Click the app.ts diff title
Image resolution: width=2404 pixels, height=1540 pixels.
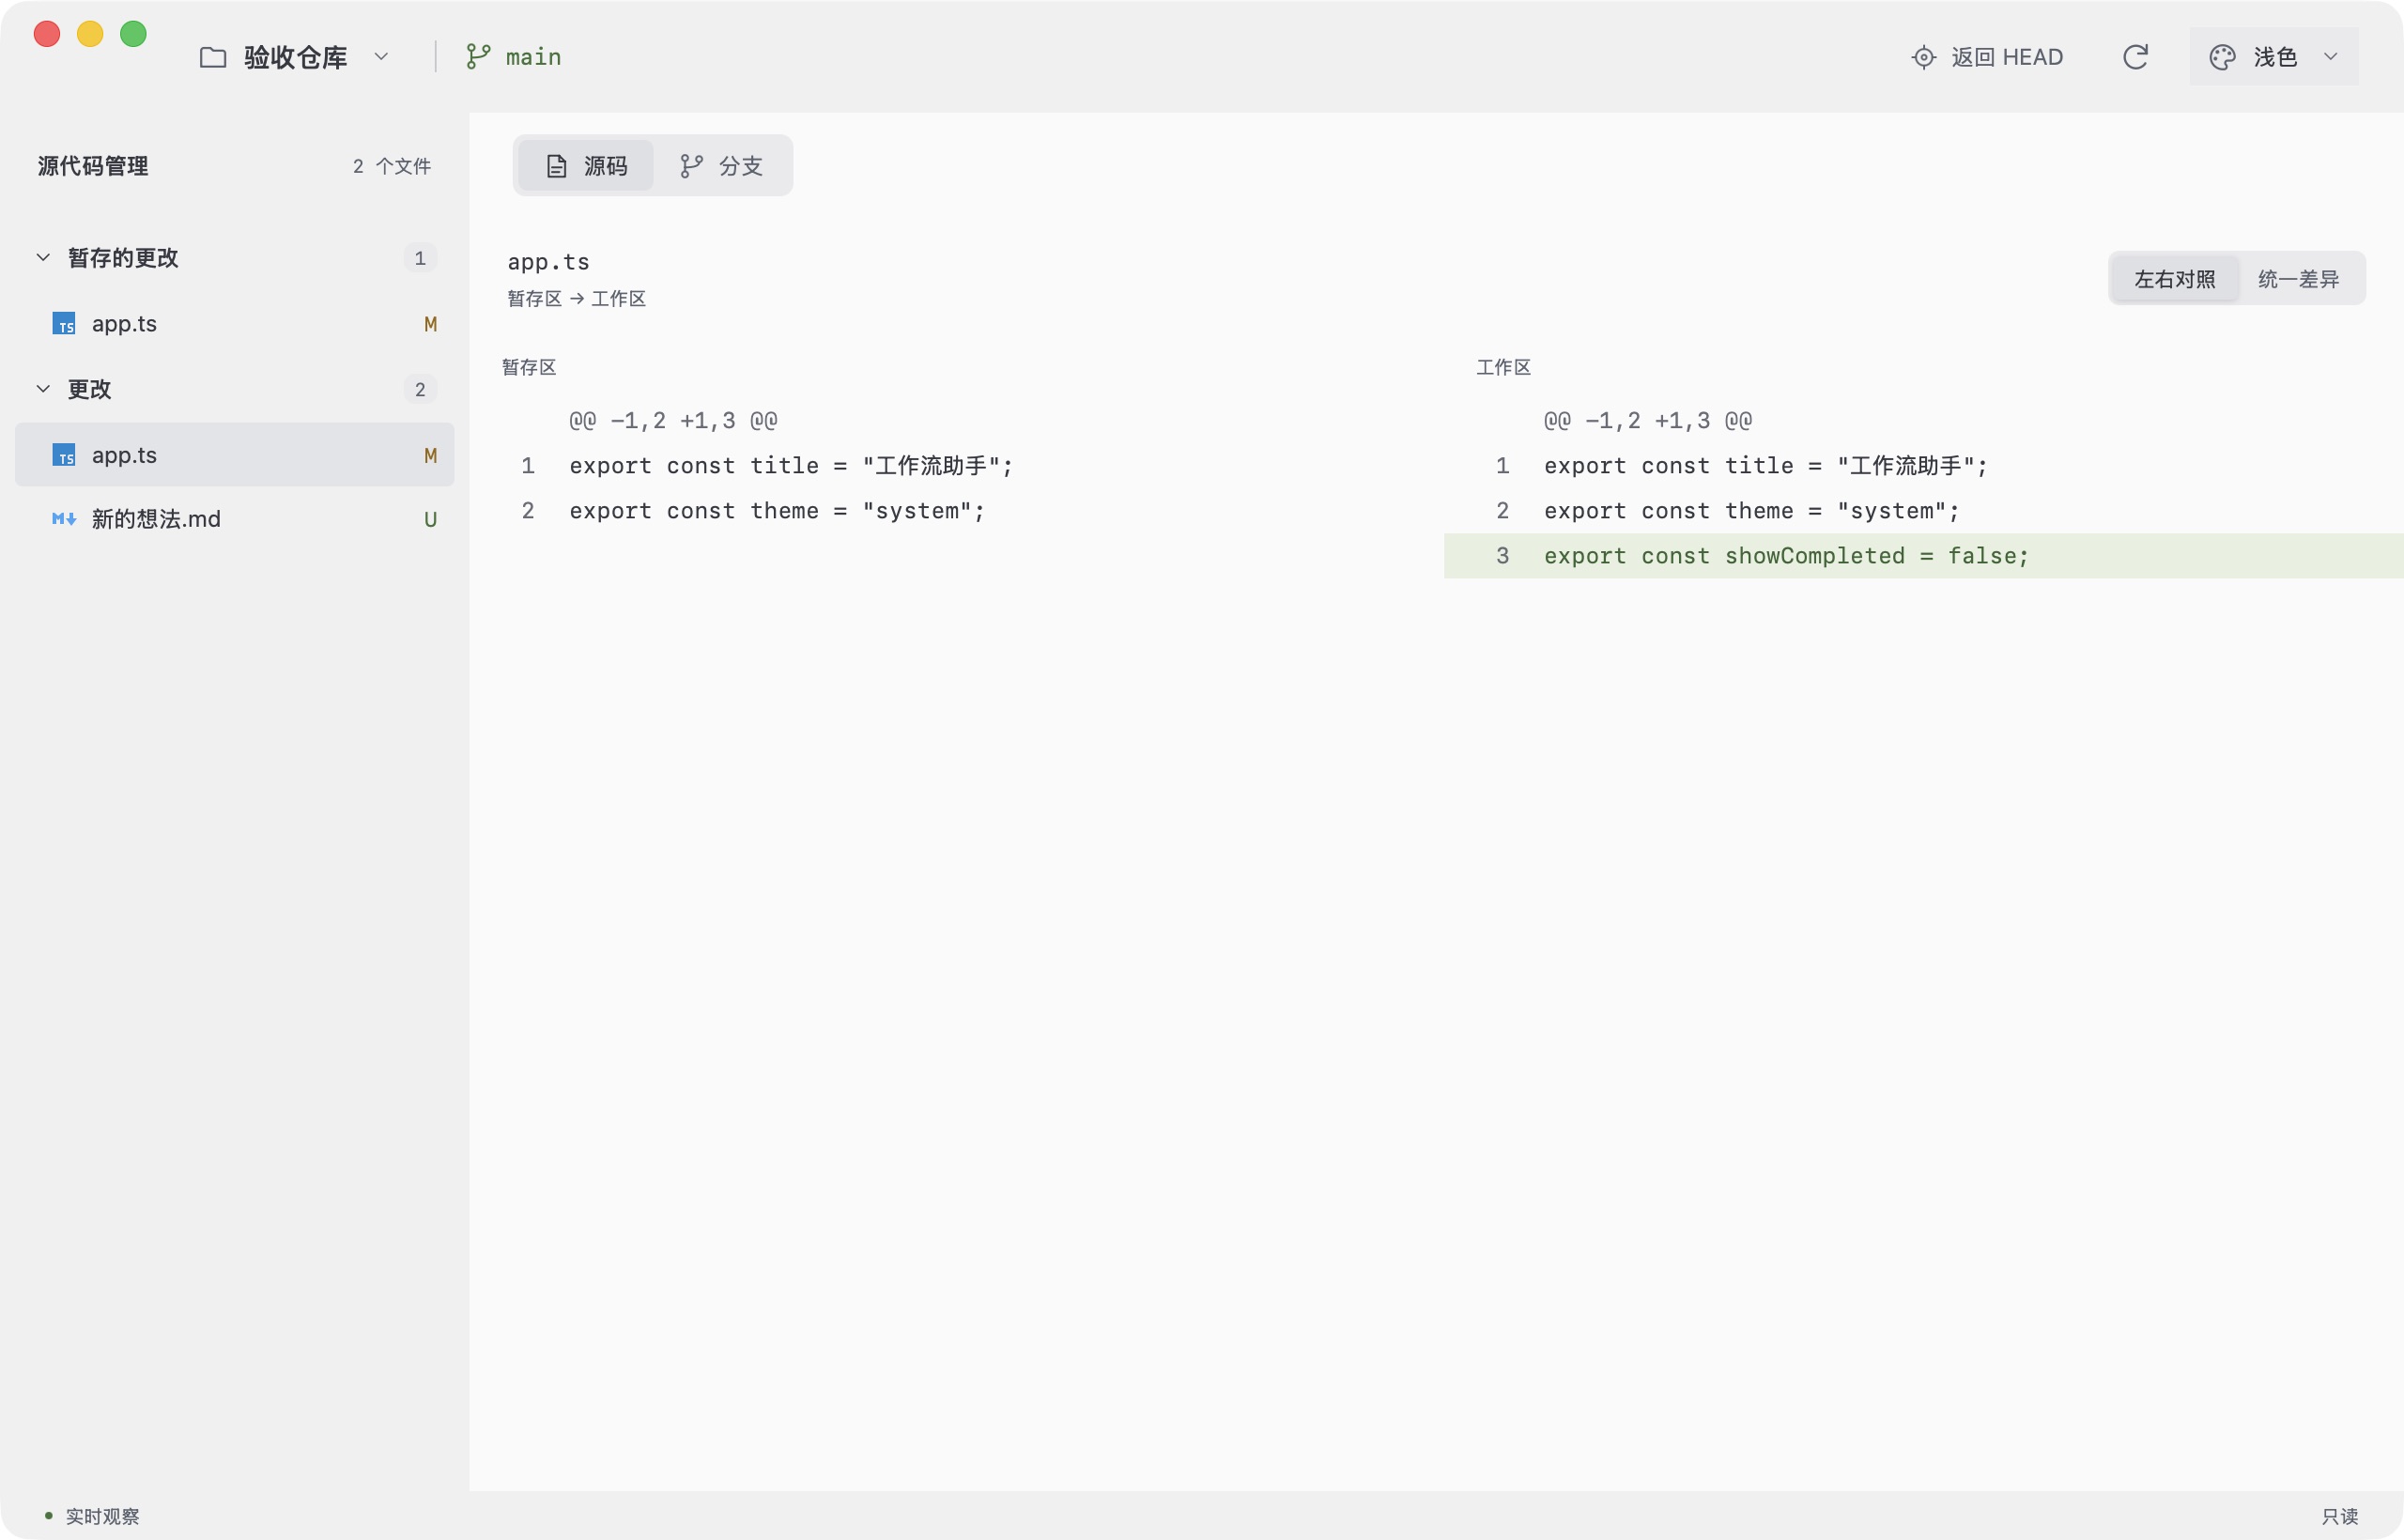pyautogui.click(x=548, y=262)
